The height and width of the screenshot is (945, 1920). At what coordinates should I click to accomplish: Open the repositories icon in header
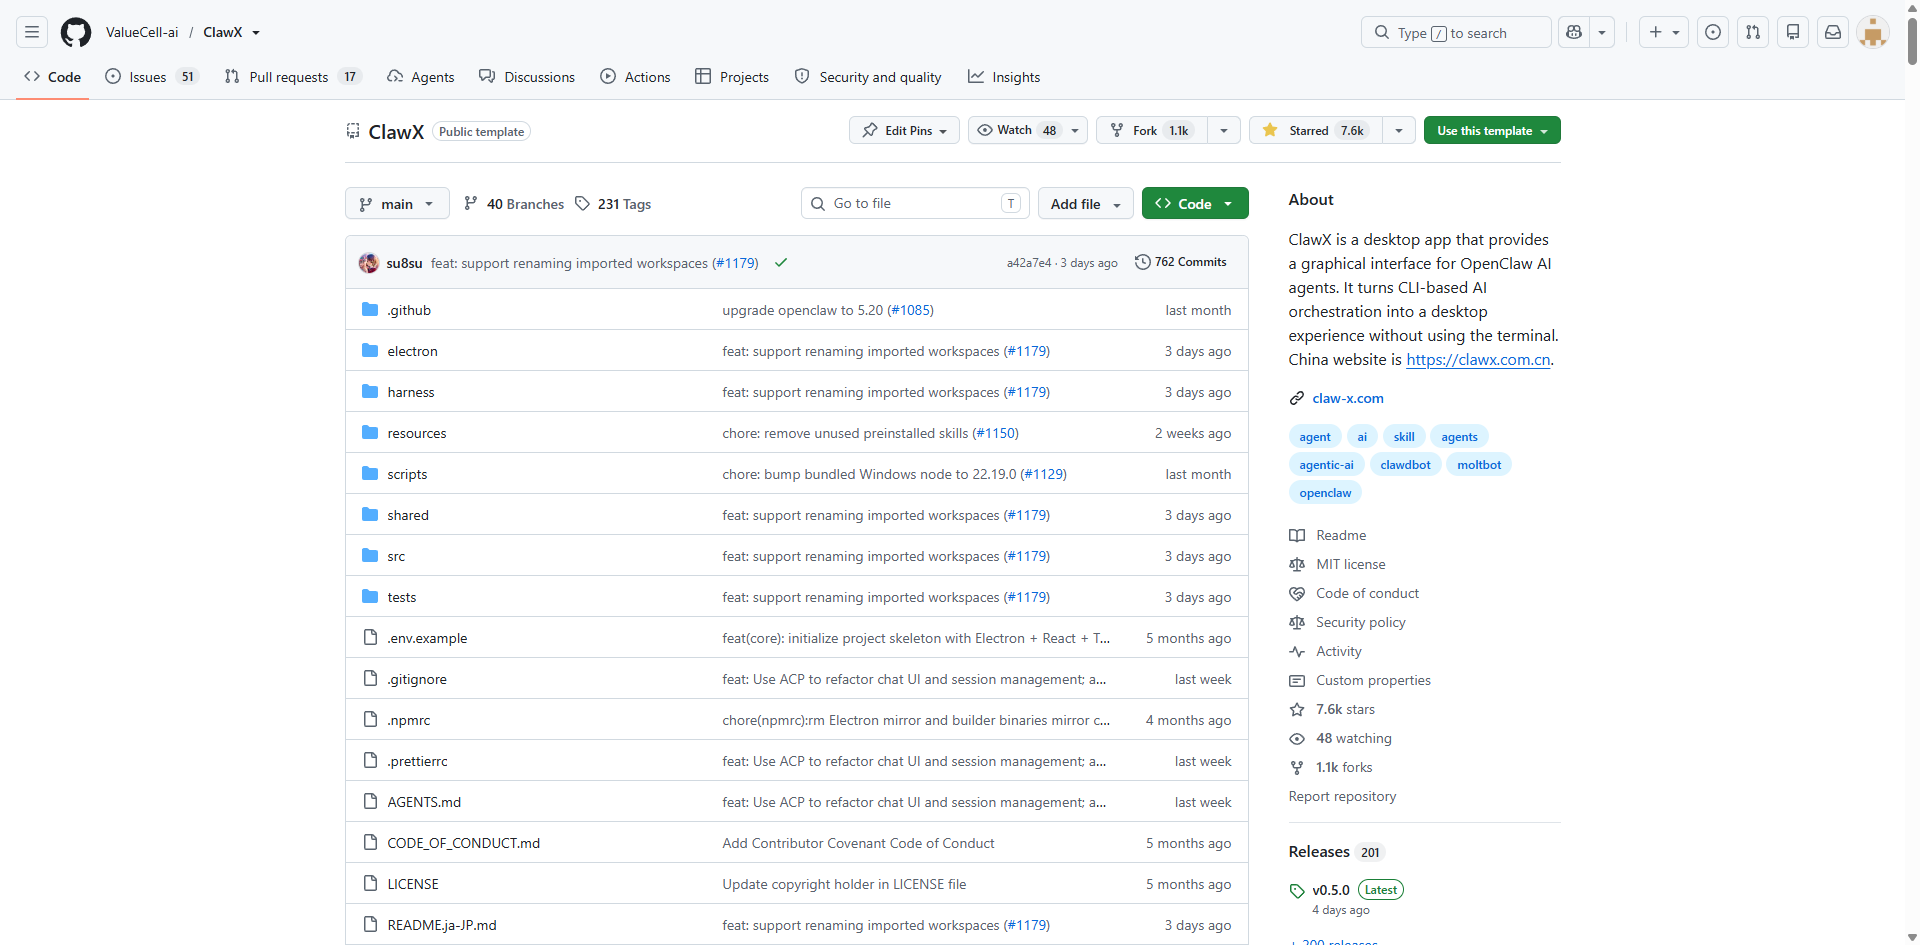pos(1793,32)
